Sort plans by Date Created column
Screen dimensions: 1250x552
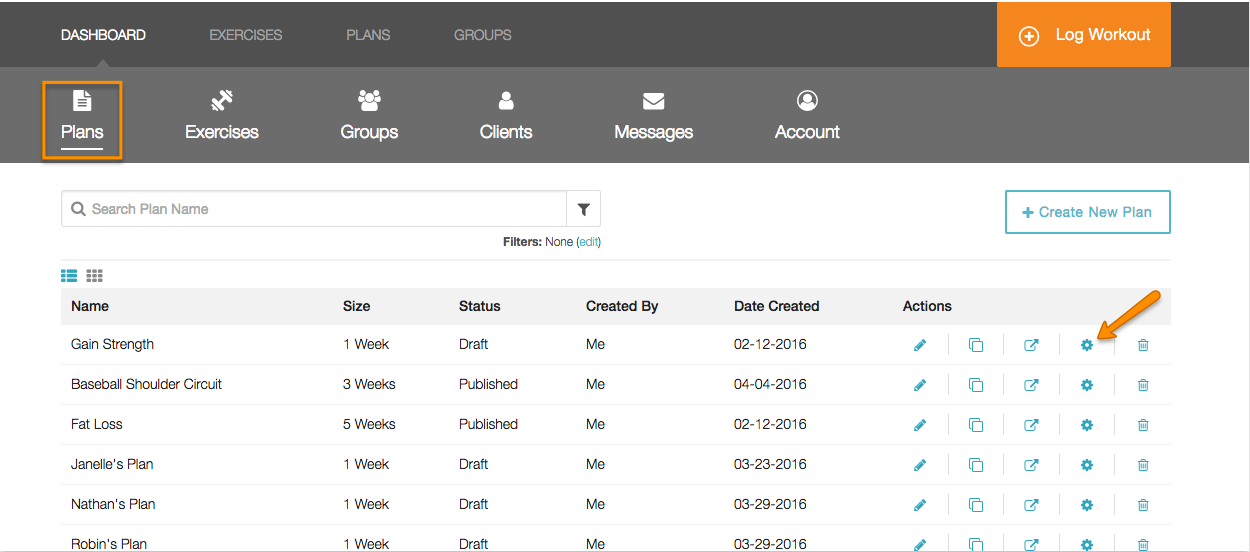pos(776,306)
